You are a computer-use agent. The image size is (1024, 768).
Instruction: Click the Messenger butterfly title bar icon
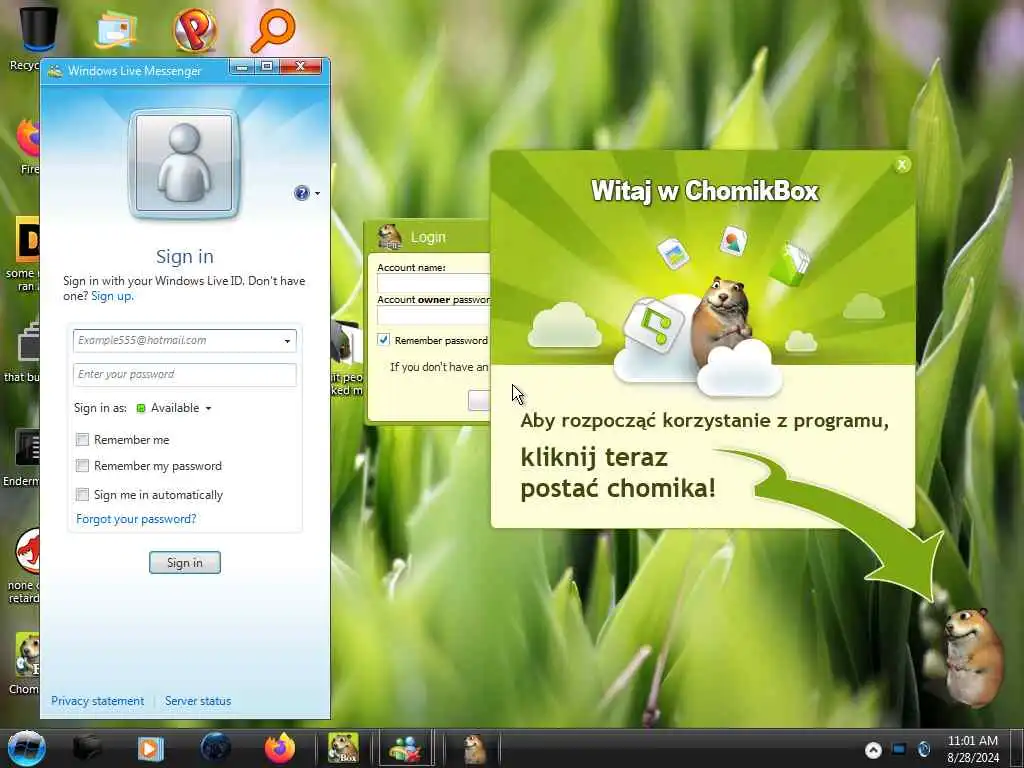click(56, 71)
